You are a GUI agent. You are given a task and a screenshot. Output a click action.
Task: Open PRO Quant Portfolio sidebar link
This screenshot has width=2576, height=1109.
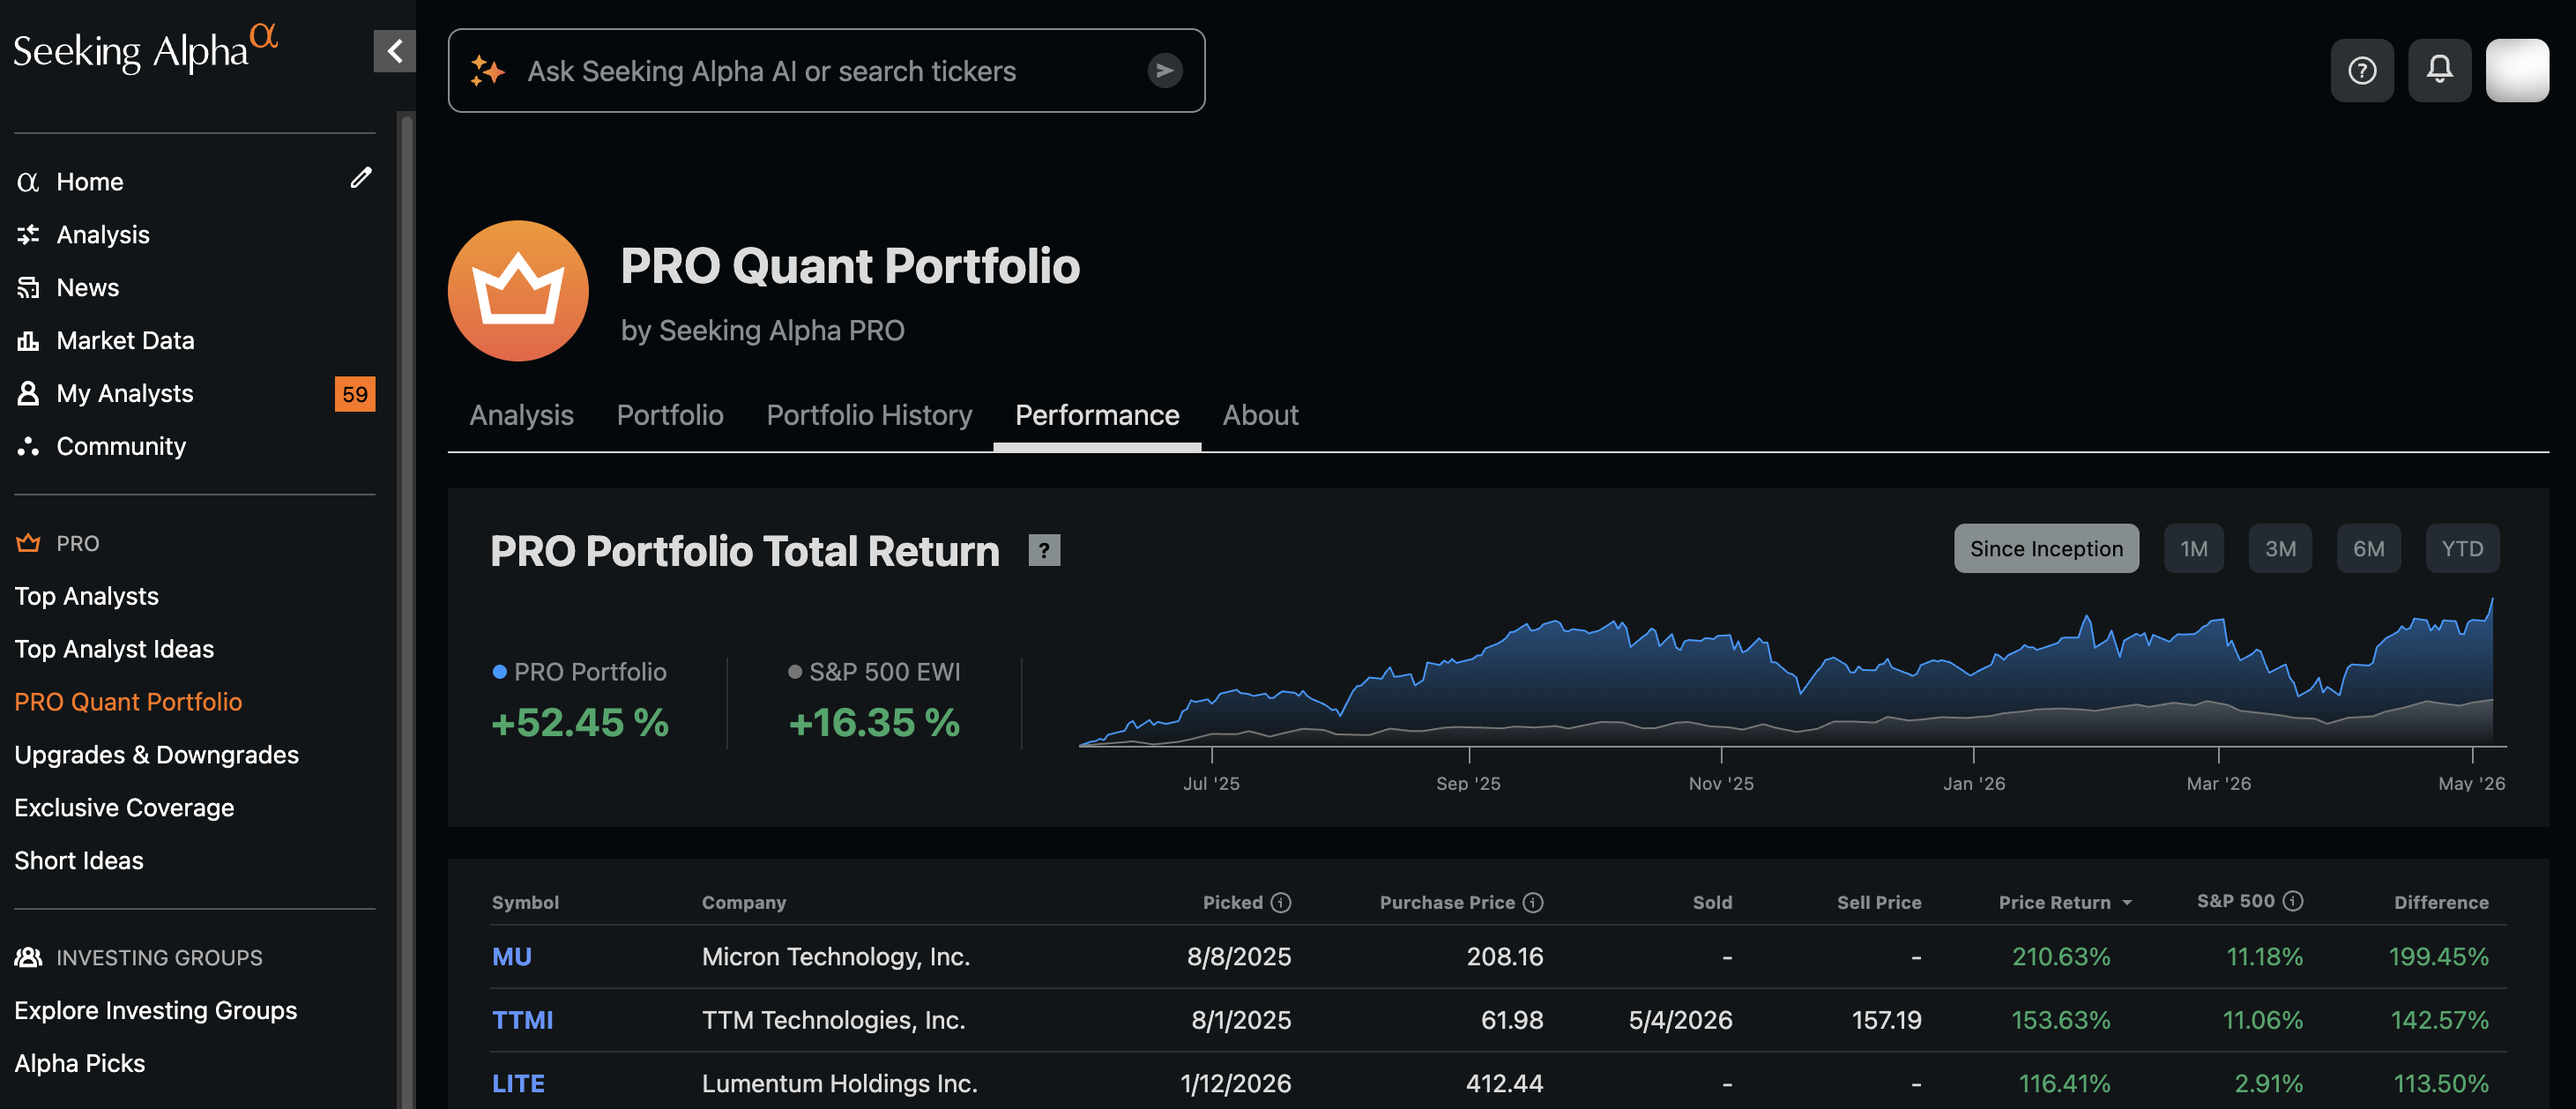coord(128,702)
